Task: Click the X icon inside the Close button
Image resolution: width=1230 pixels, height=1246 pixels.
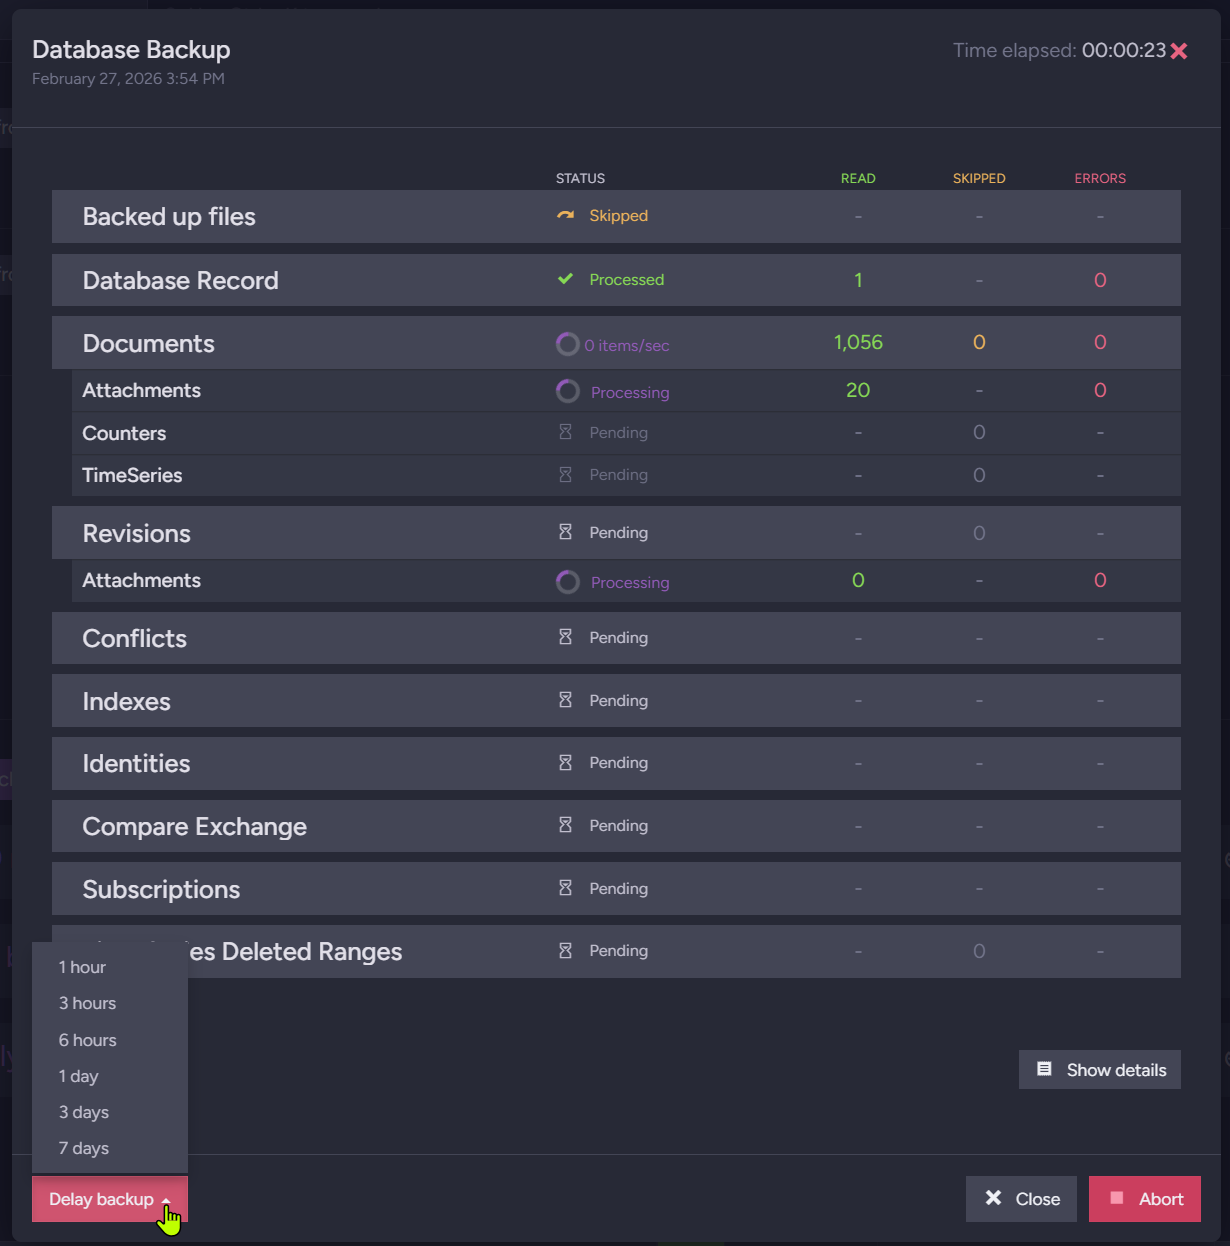Action: click(x=995, y=1198)
